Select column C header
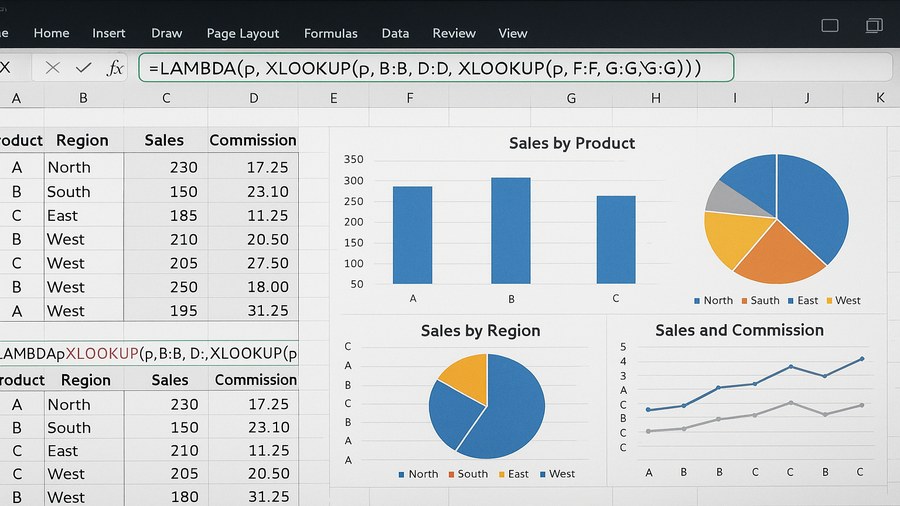 (x=166, y=98)
